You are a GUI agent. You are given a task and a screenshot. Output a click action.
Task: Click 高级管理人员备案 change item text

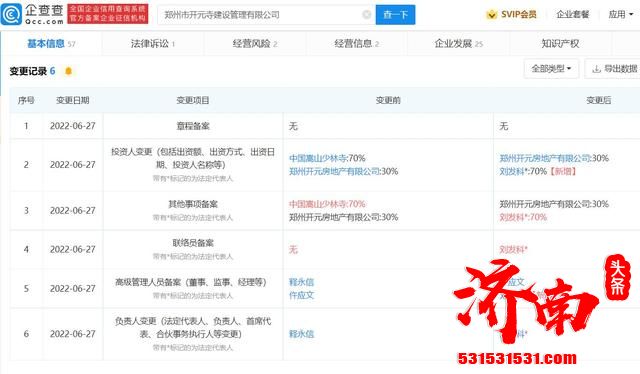pos(190,282)
